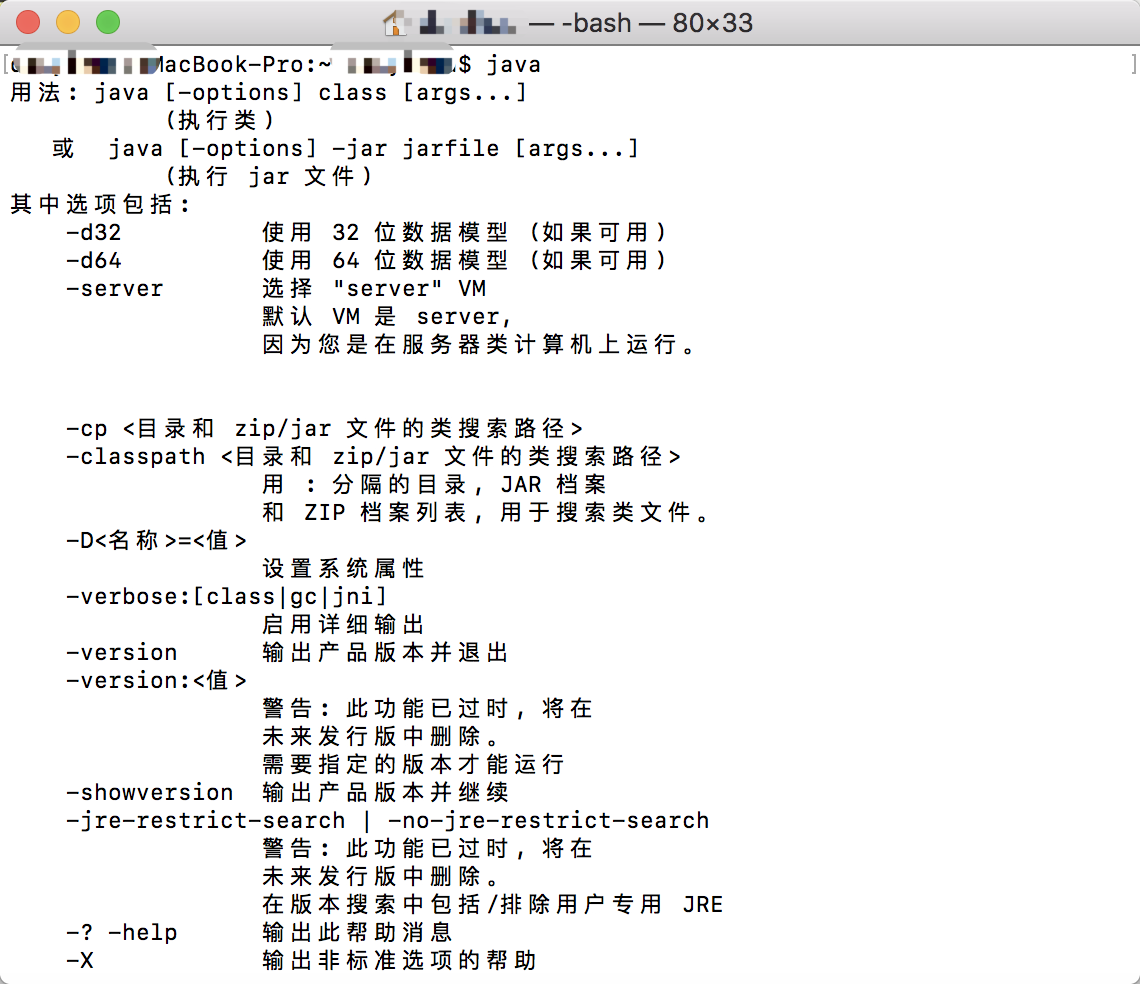Click the "-? -help" option text

click(121, 932)
